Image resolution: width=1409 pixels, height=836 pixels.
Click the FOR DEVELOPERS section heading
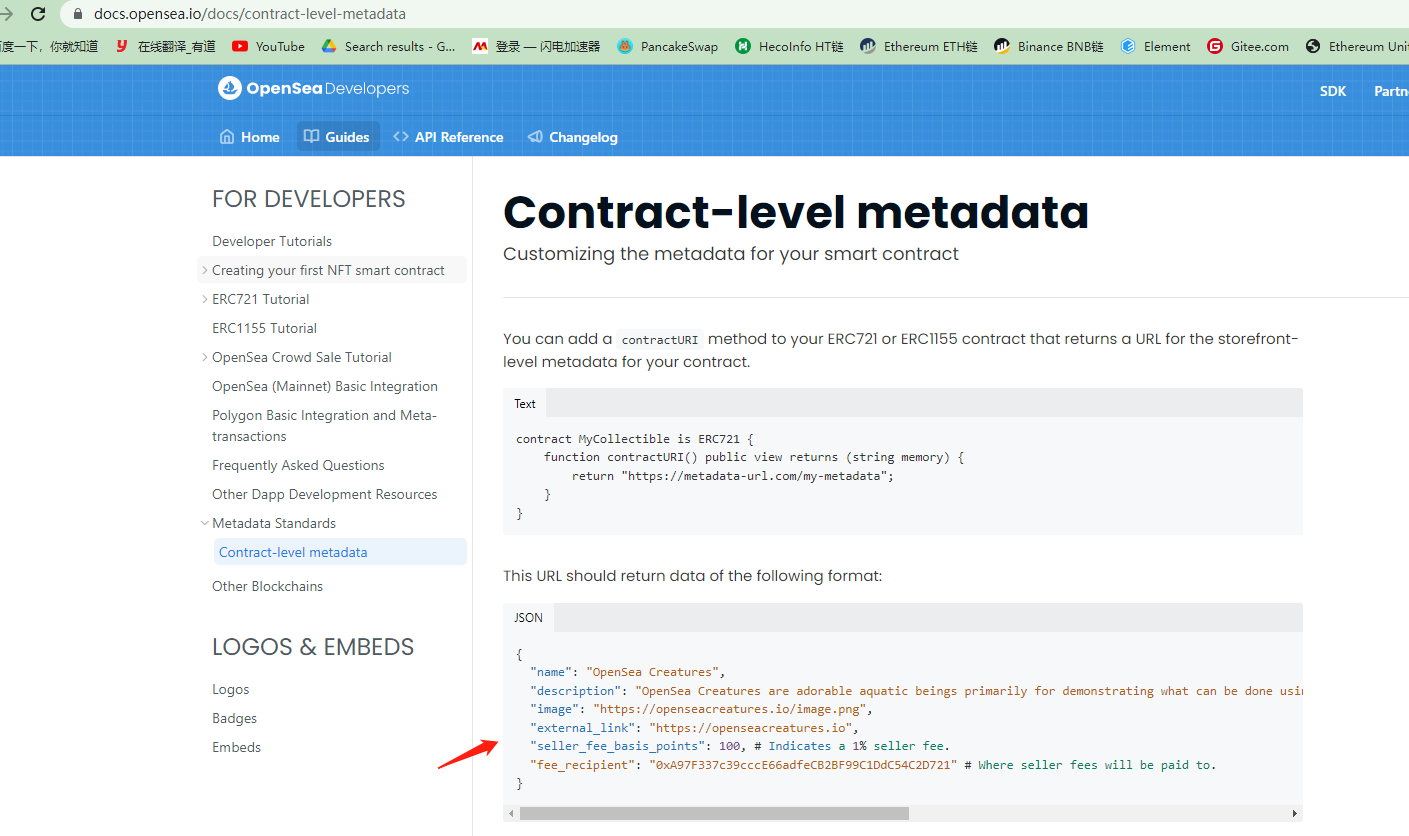click(x=309, y=199)
